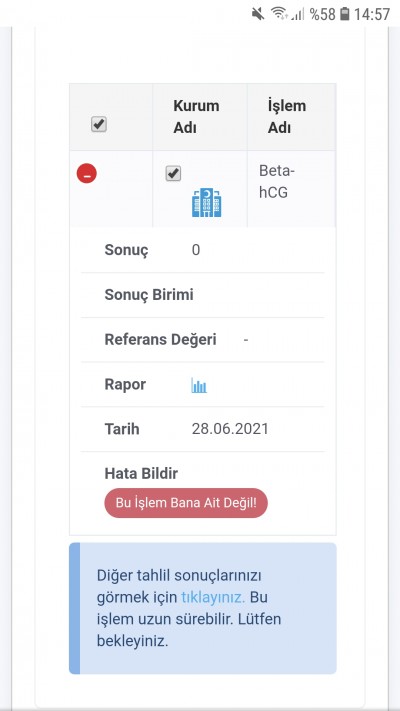Tap the Referans Değeri row
400x711 pixels.
coord(203,340)
